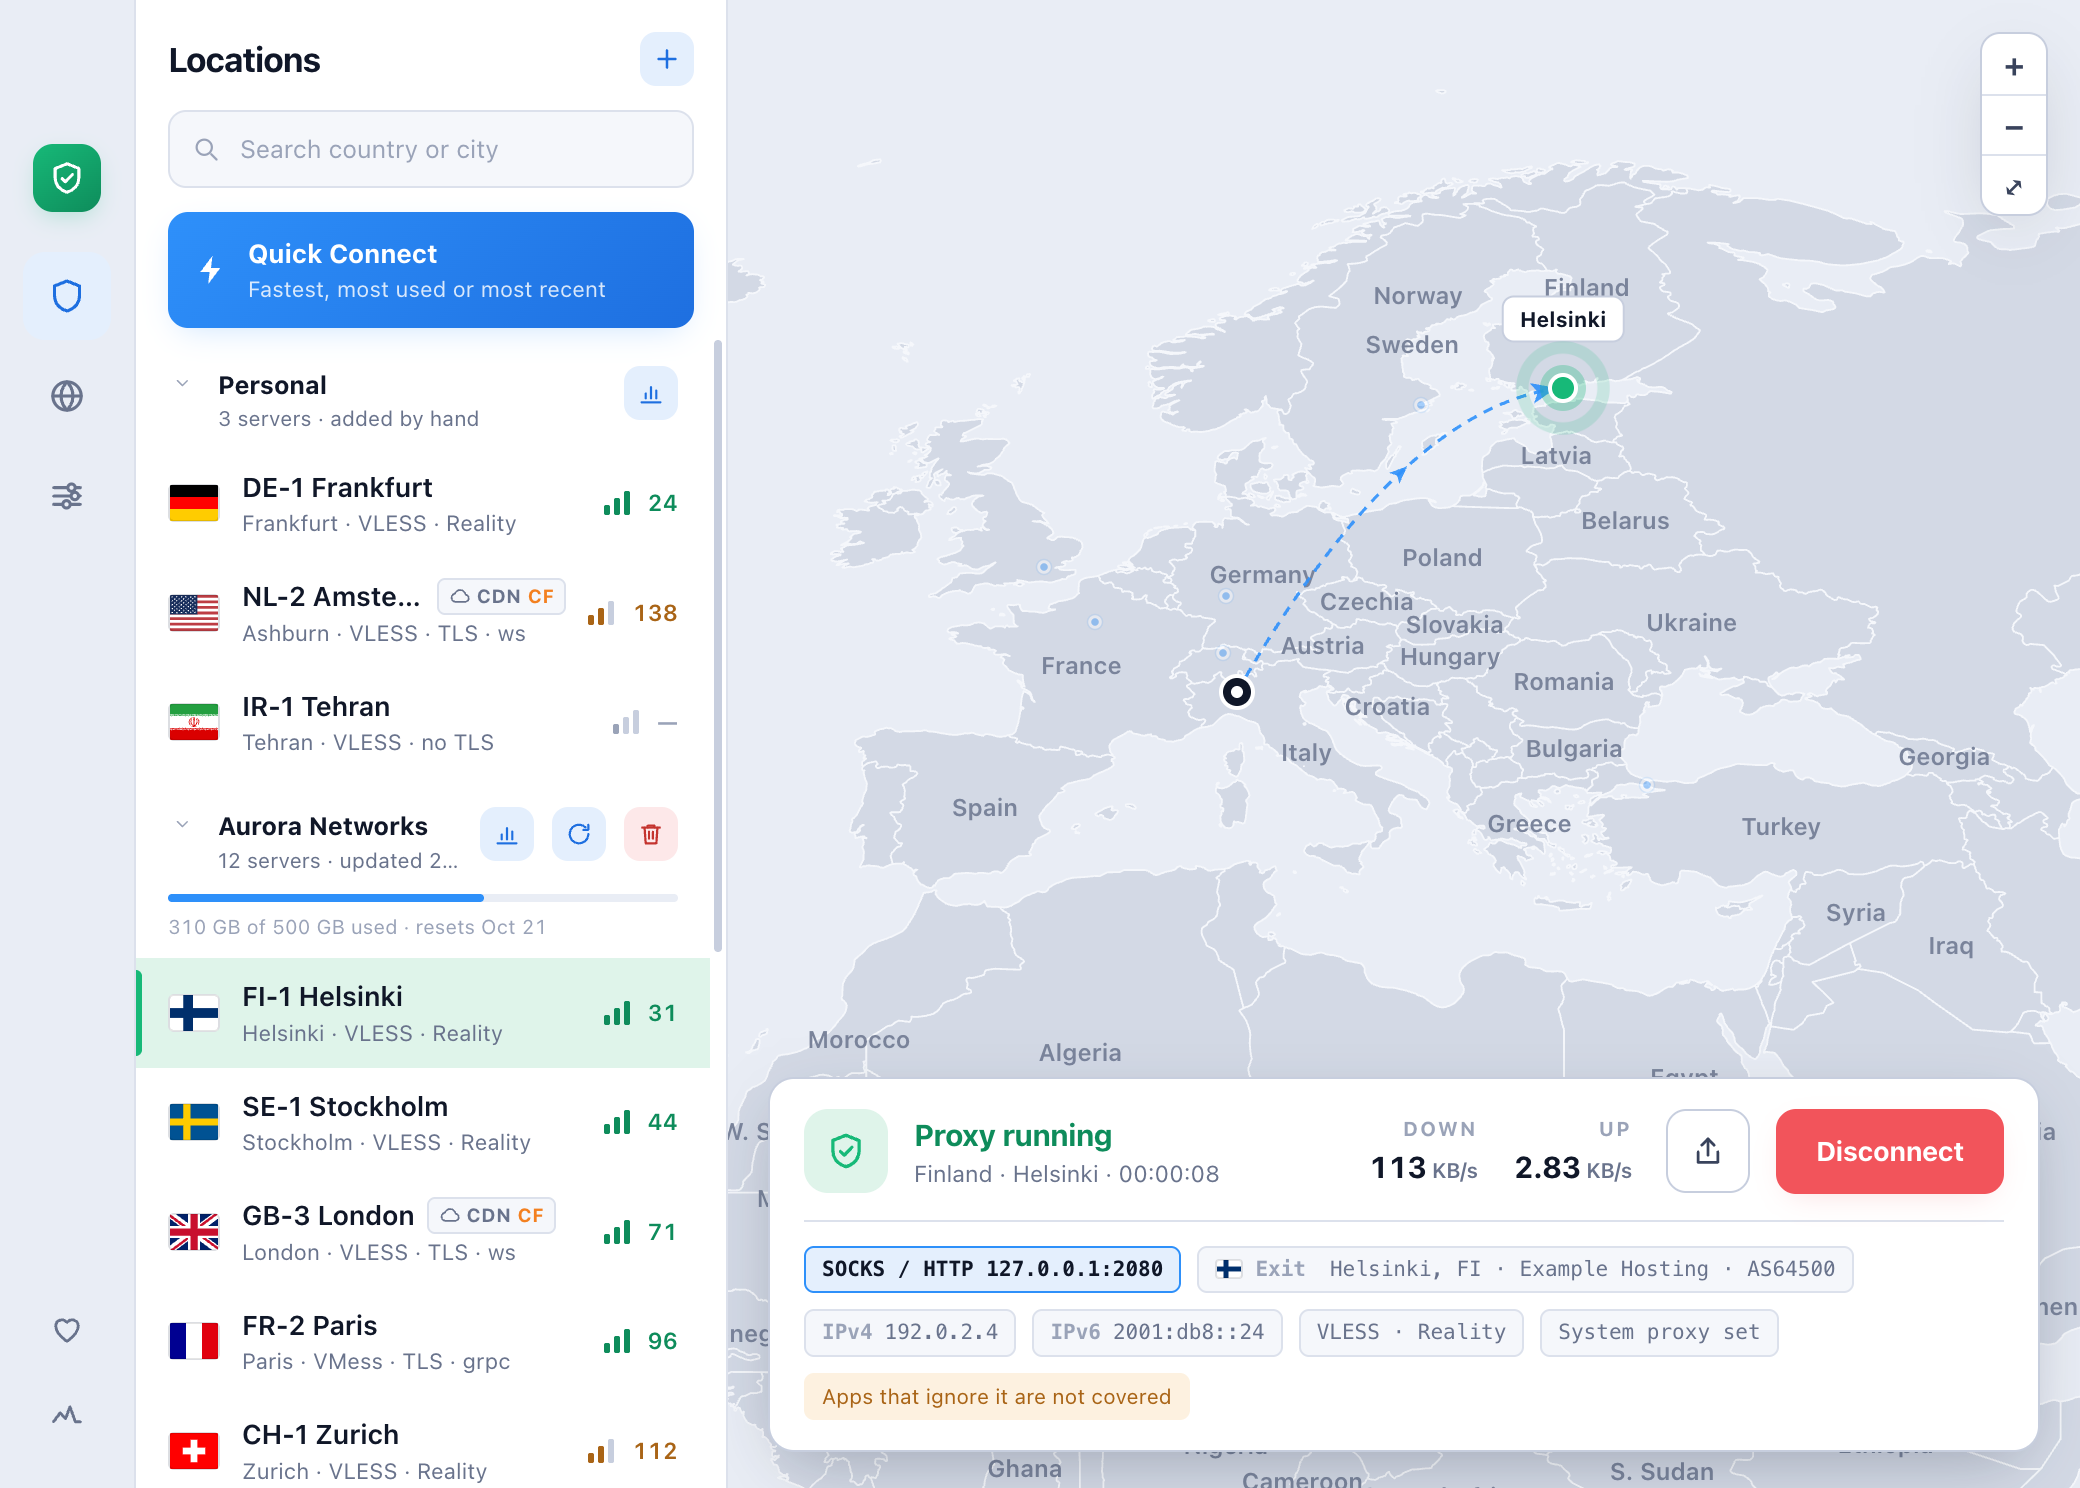2080x1488 pixels.
Task: Select the FI-1 Helsinki server
Action: click(x=423, y=1013)
